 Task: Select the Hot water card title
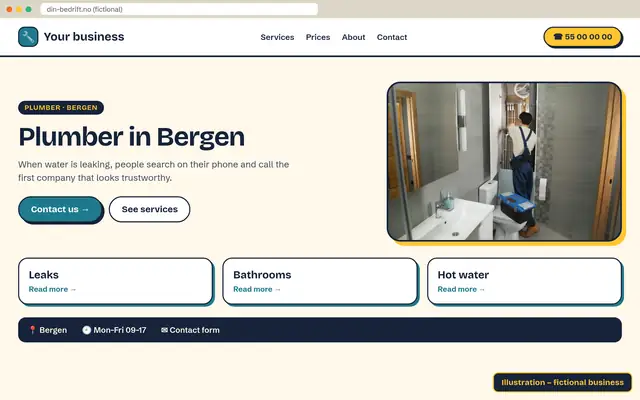click(x=463, y=275)
